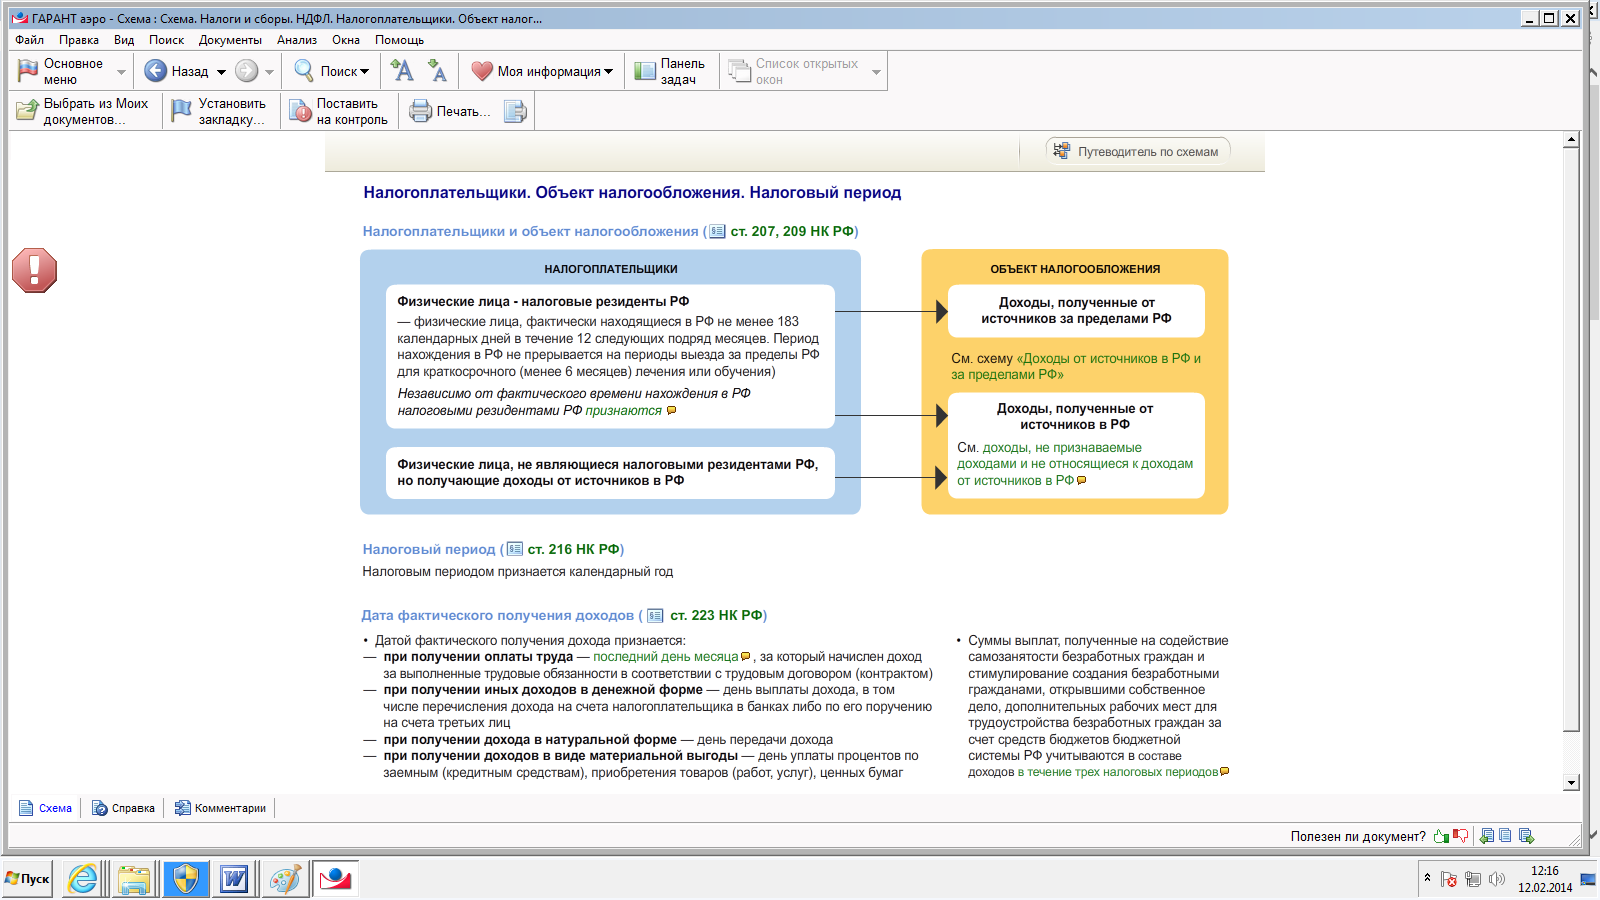1600x900 pixels.
Task: Open document icon before ст. 223 НК РФ
Action: (655, 616)
